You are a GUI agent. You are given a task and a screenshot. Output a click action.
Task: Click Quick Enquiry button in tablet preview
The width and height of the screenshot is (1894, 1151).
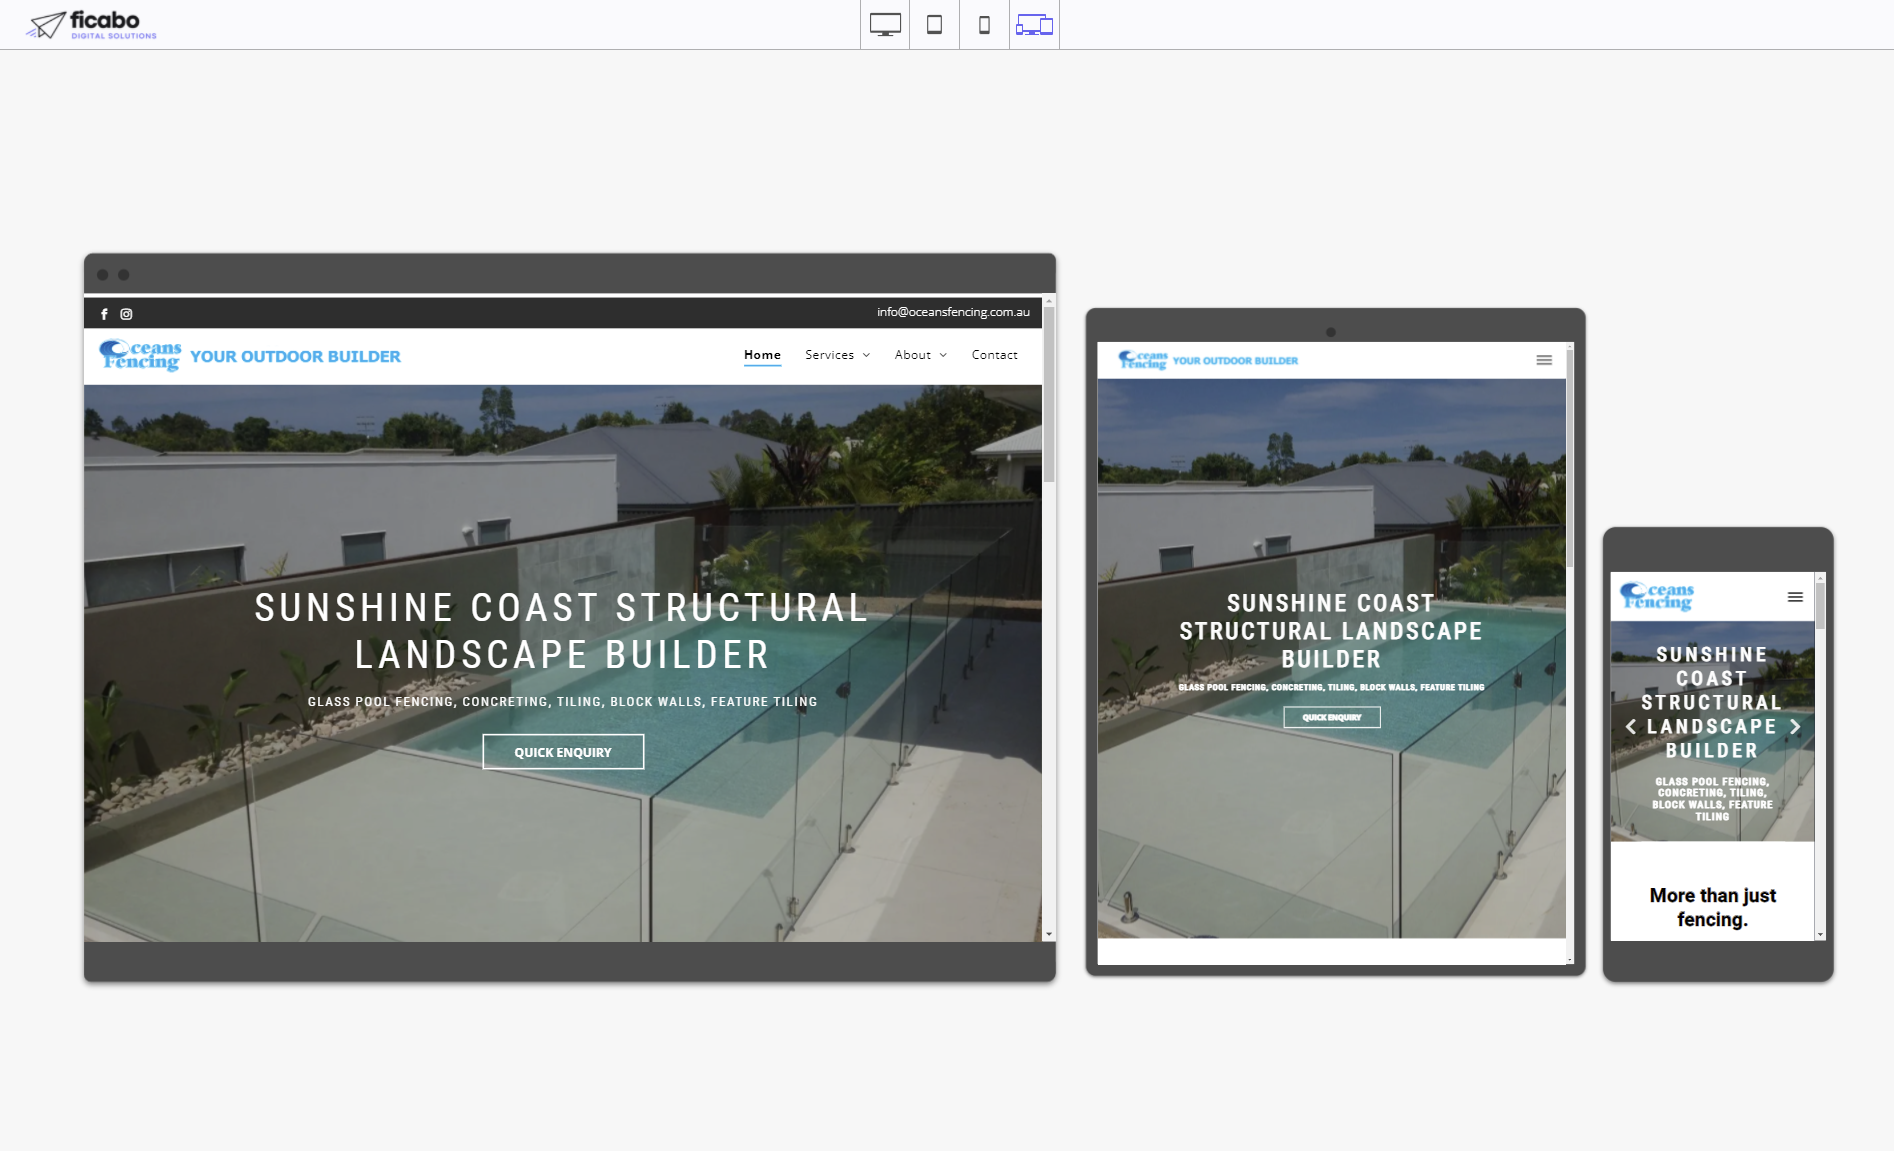click(1332, 717)
